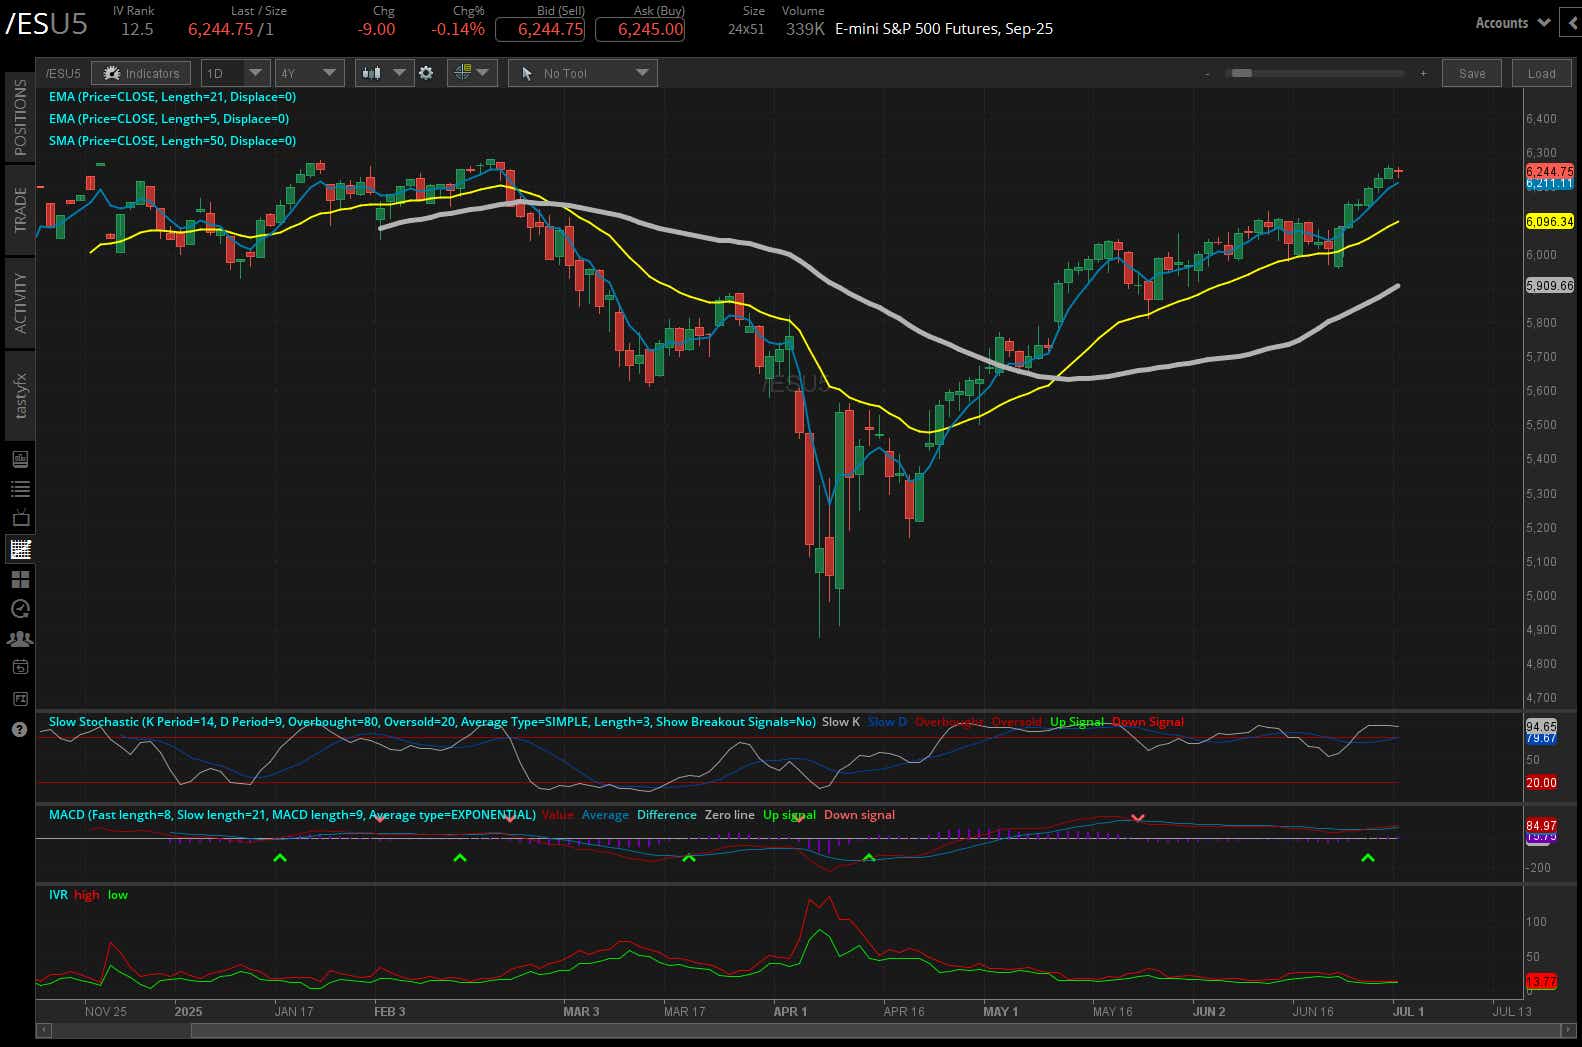Click the 94.65 stochastic value tag
Viewport: 1582px width, 1047px height.
(1541, 727)
